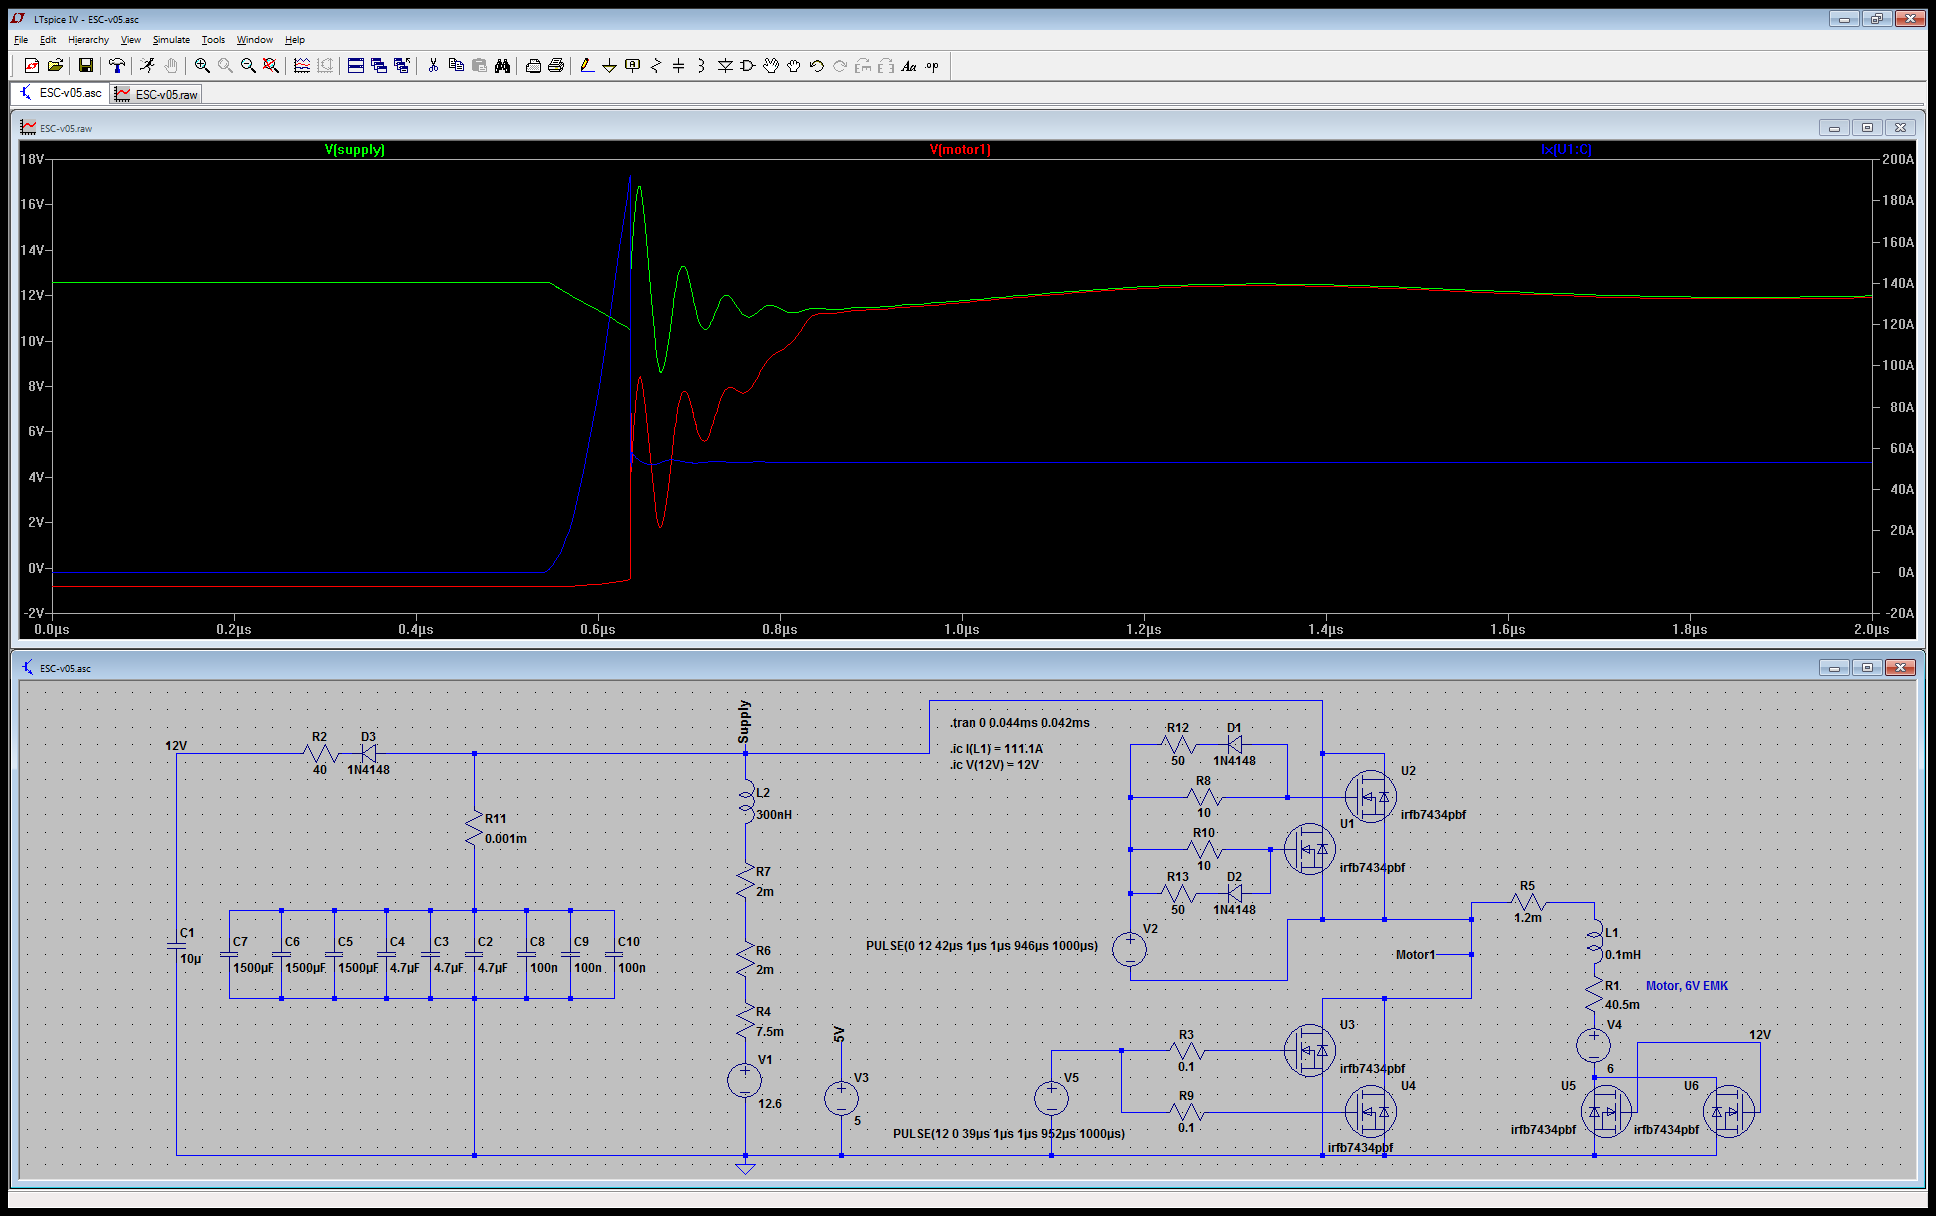Screen dimensions: 1936x1216
Task: Maximize the ESC-v05.raw plot window
Action: [x=1867, y=128]
